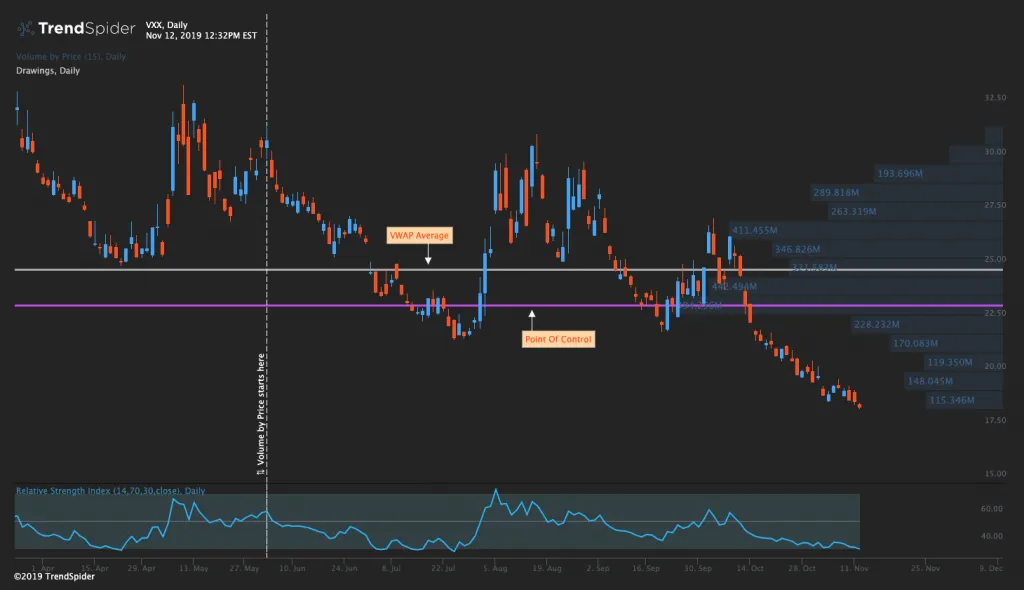Click the 193.696M volume profile bar
1024x590 pixels.
900,173
